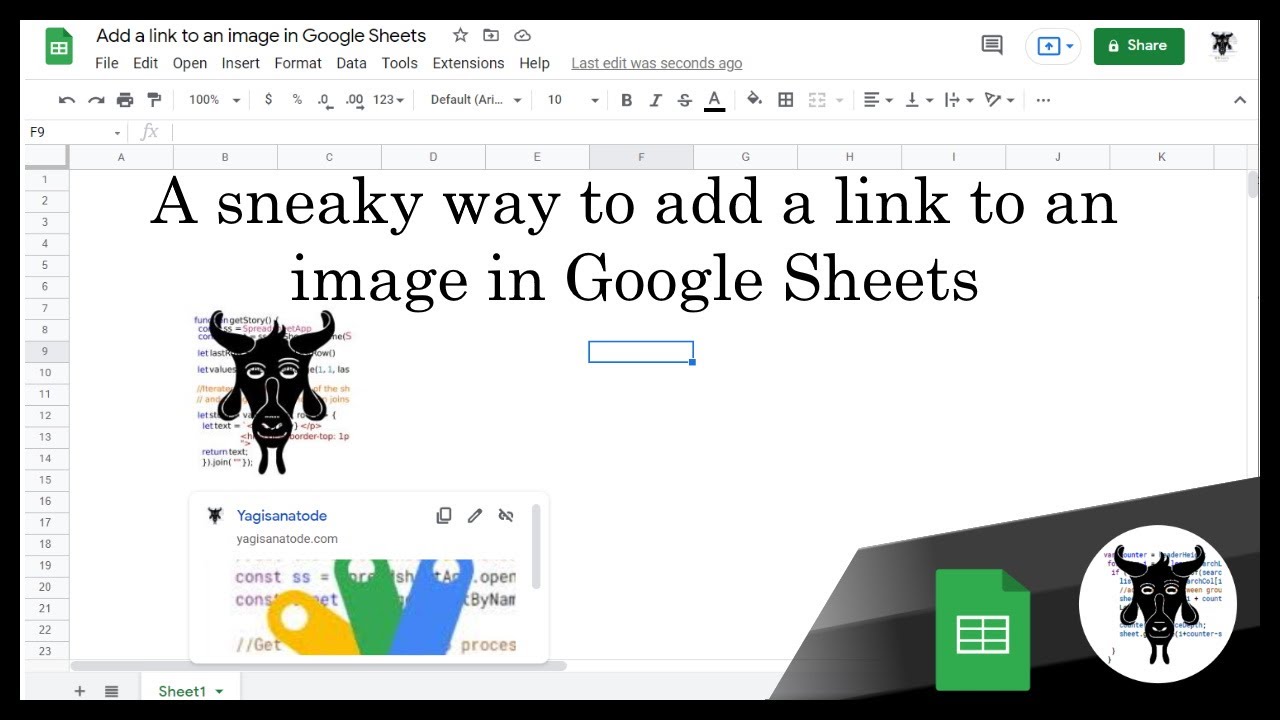Open the all sheets list
This screenshot has height=720, width=1280.
coord(112,691)
